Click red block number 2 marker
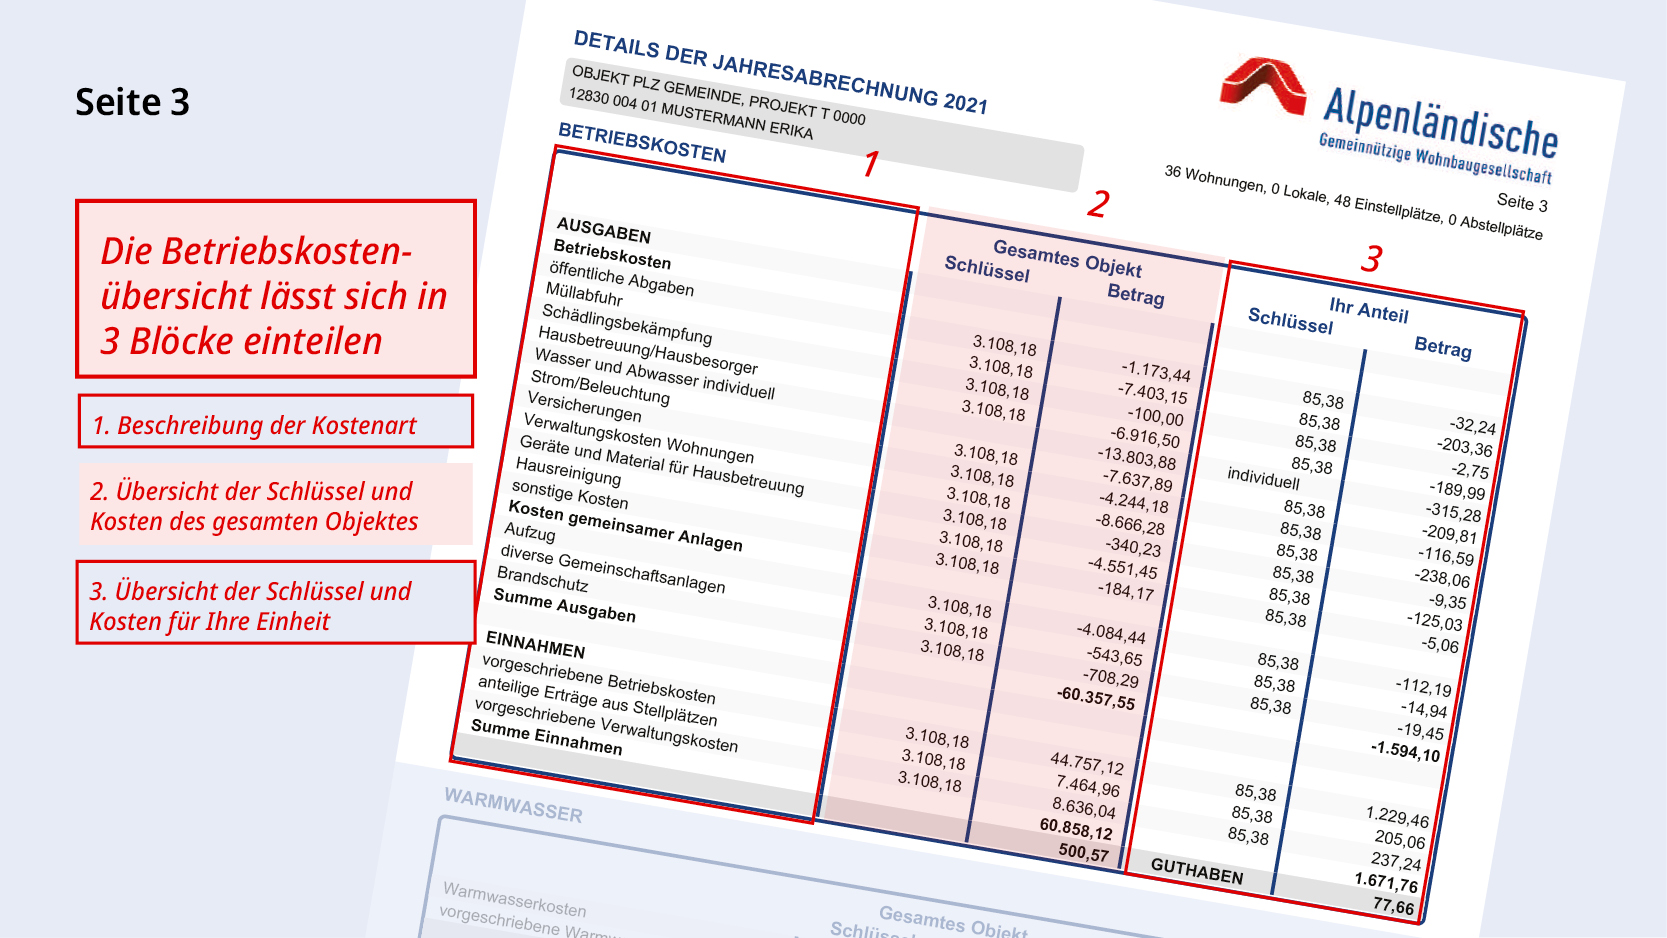This screenshot has width=1667, height=938. click(x=1098, y=204)
